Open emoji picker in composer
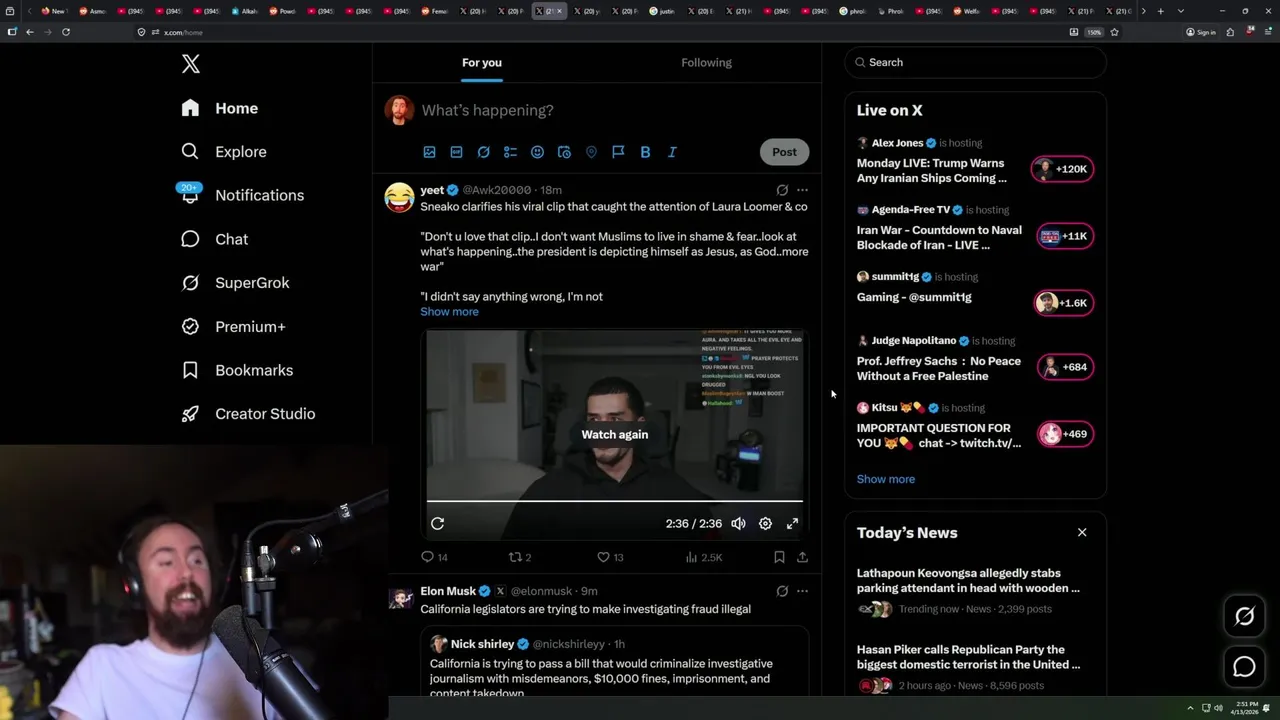 (537, 152)
